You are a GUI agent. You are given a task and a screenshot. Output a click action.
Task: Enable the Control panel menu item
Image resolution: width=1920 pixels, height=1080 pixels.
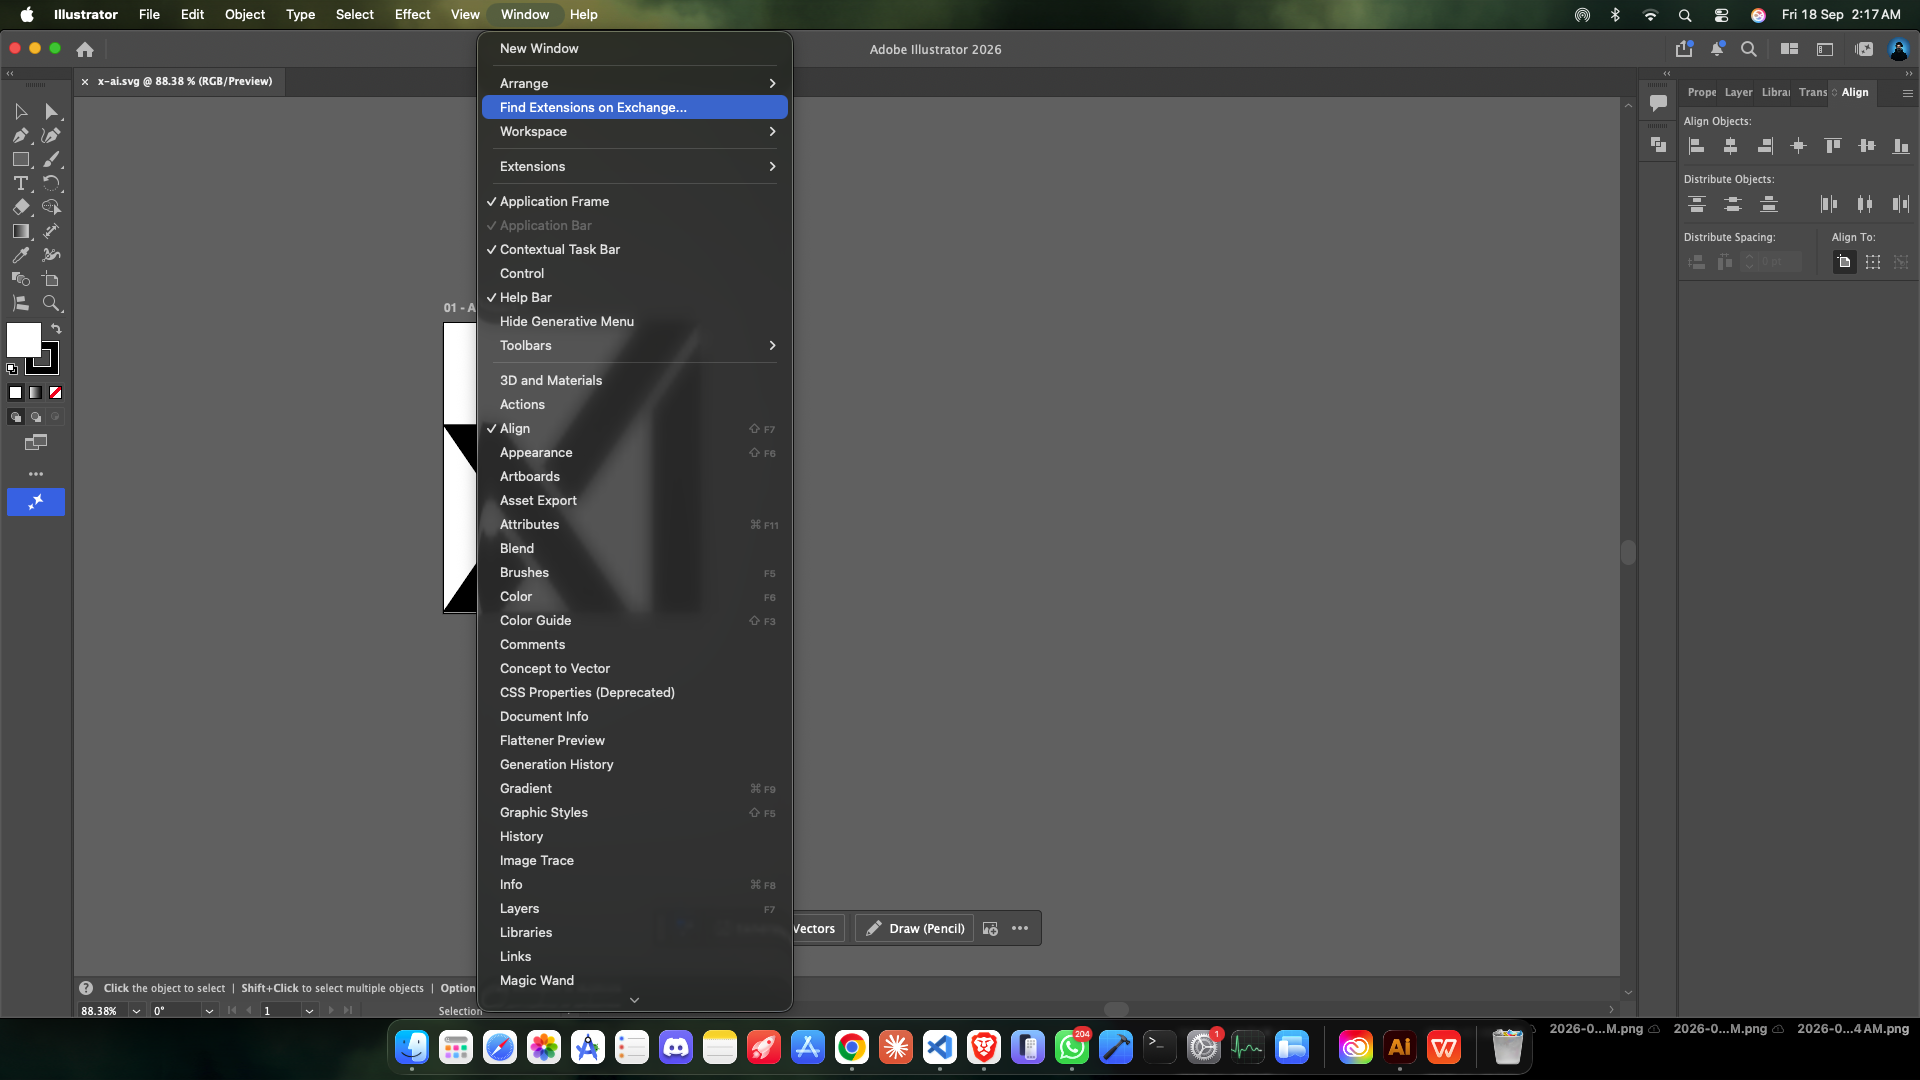click(x=635, y=273)
